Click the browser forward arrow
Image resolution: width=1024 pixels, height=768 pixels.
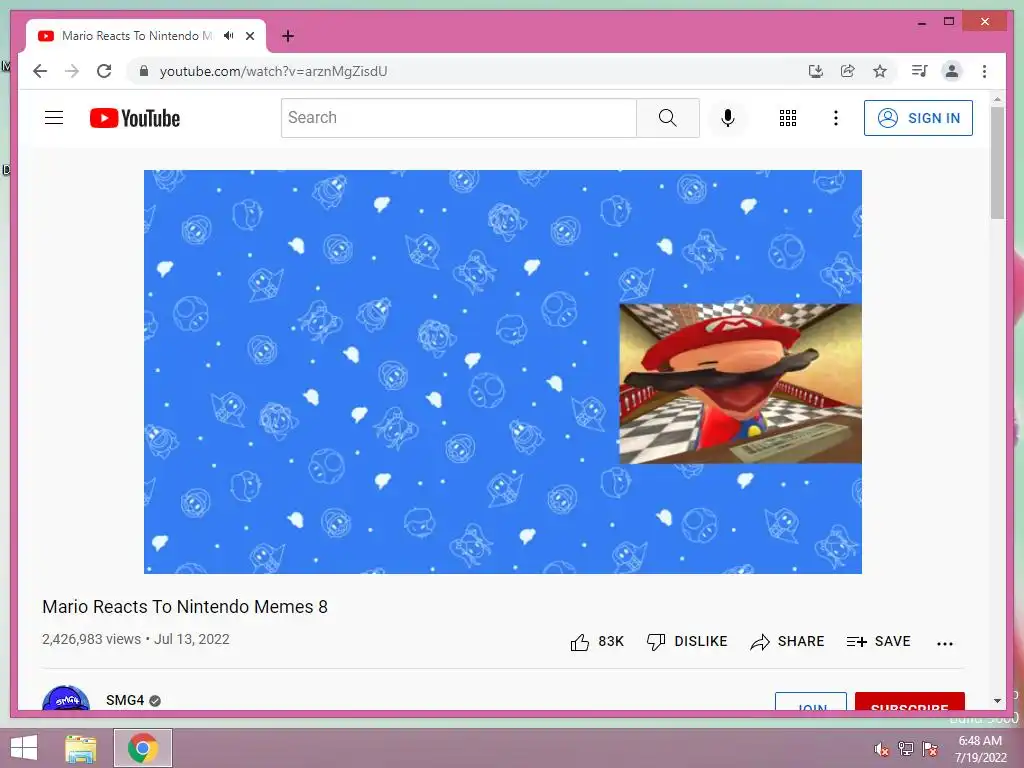(72, 71)
